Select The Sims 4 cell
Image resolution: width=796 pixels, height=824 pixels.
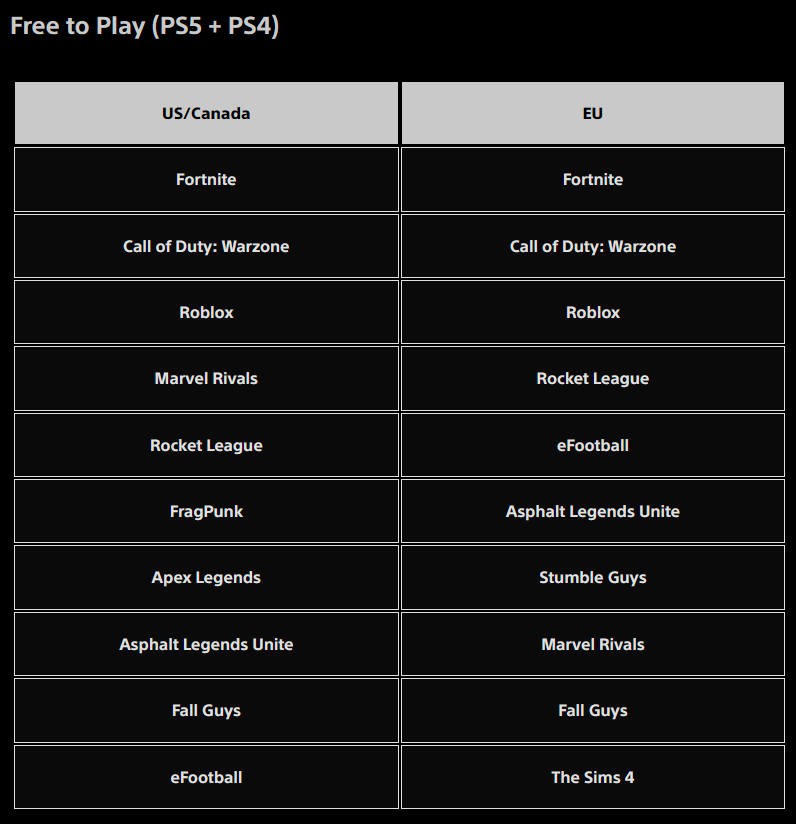pyautogui.click(x=592, y=777)
